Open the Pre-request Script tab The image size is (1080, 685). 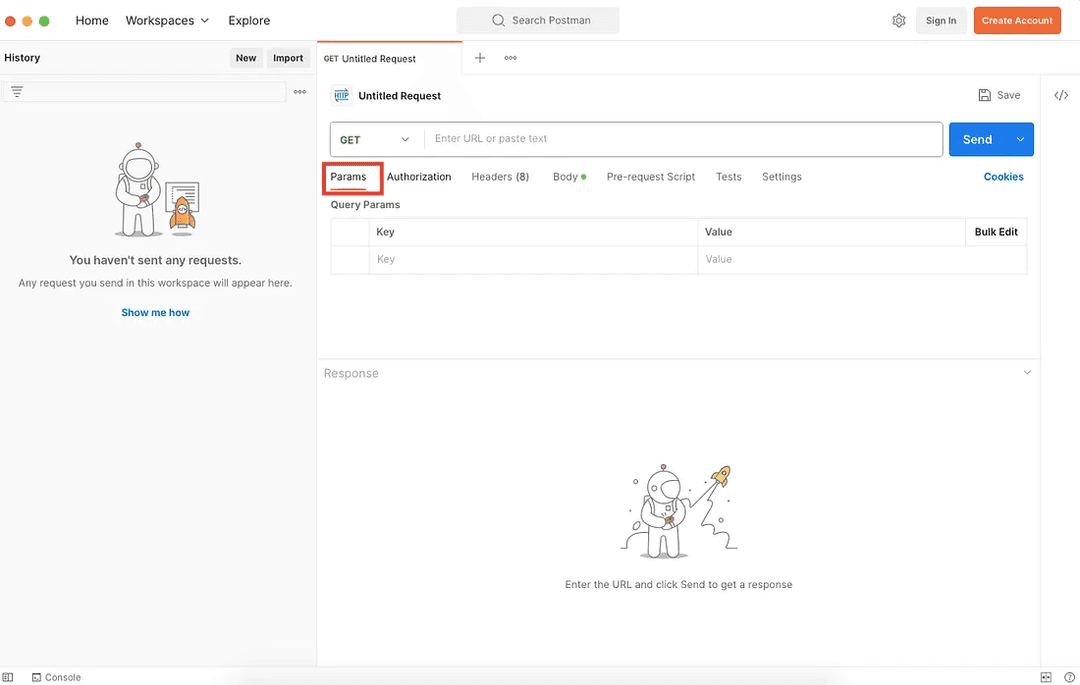click(651, 177)
